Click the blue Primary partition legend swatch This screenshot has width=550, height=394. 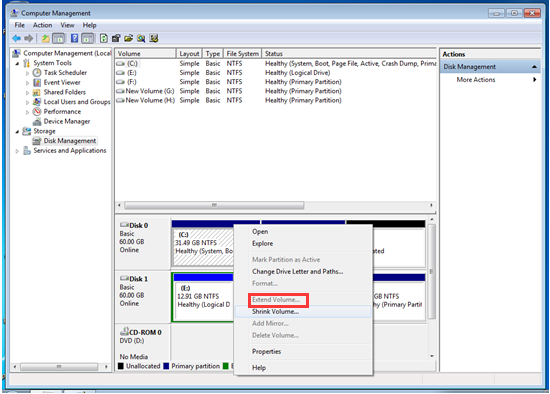click(166, 366)
